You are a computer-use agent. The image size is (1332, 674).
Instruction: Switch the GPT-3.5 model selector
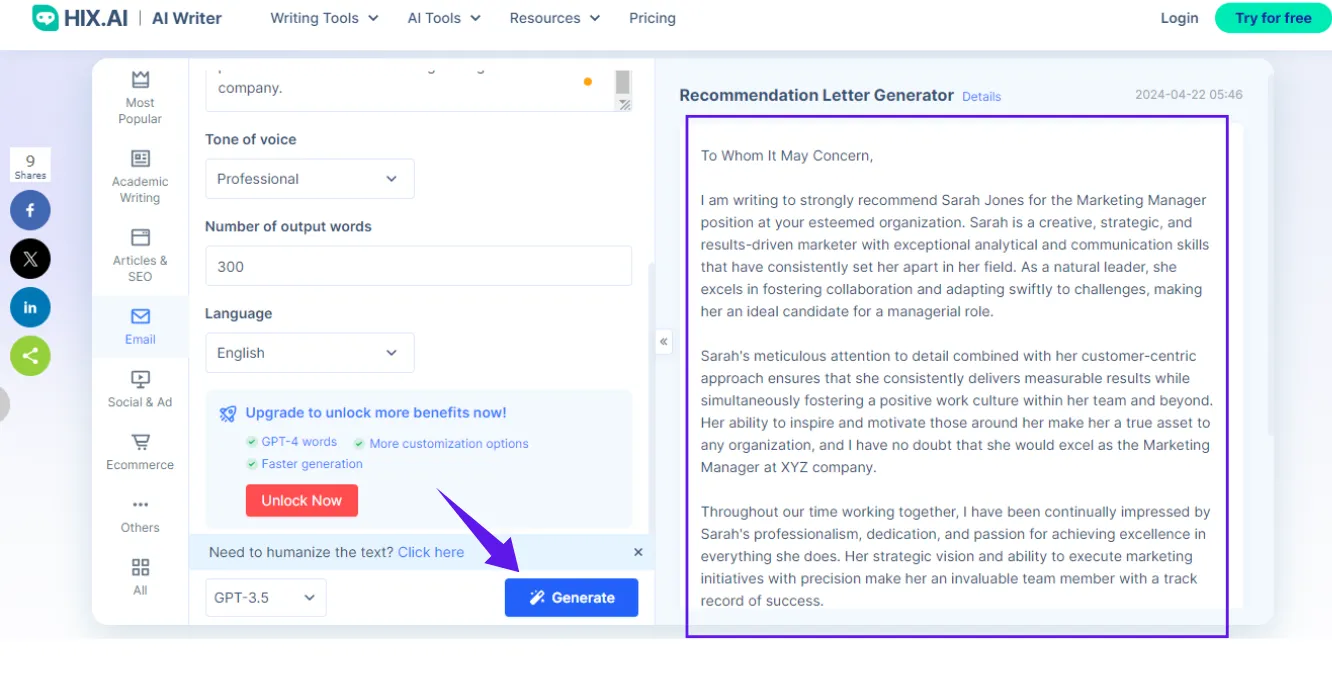265,597
